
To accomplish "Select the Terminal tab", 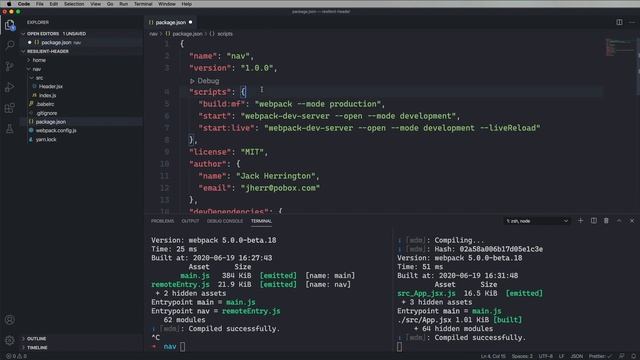I will pos(261,221).
